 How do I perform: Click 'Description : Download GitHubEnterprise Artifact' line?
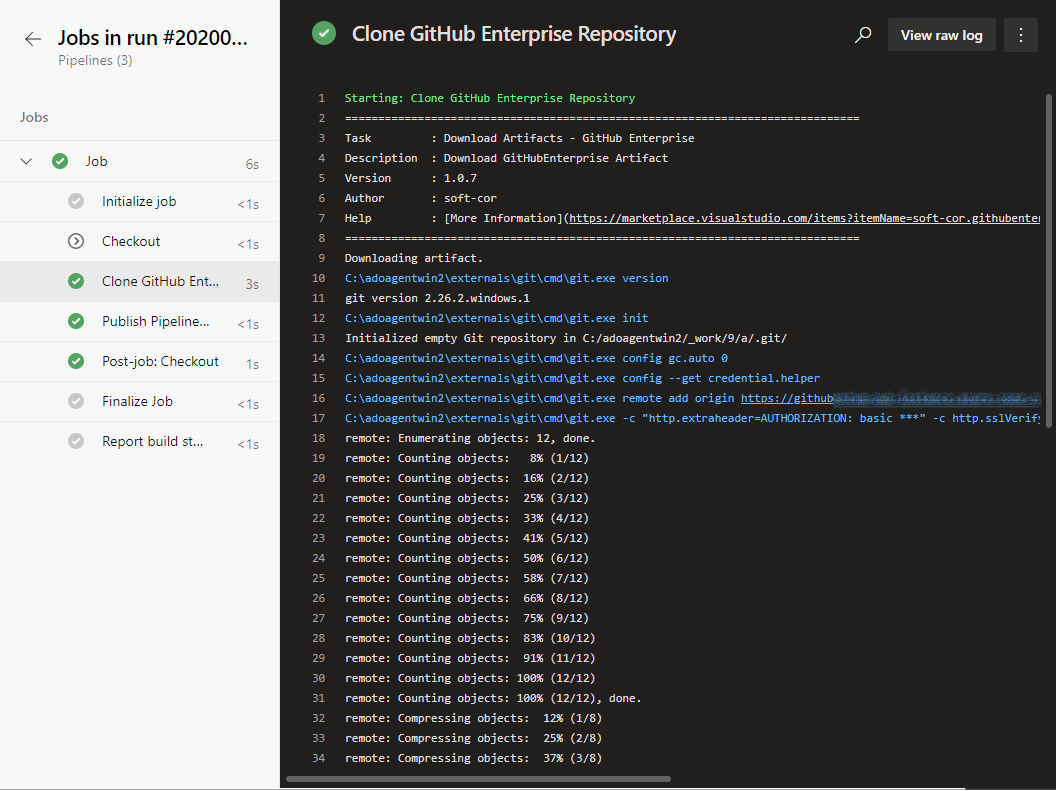point(506,158)
